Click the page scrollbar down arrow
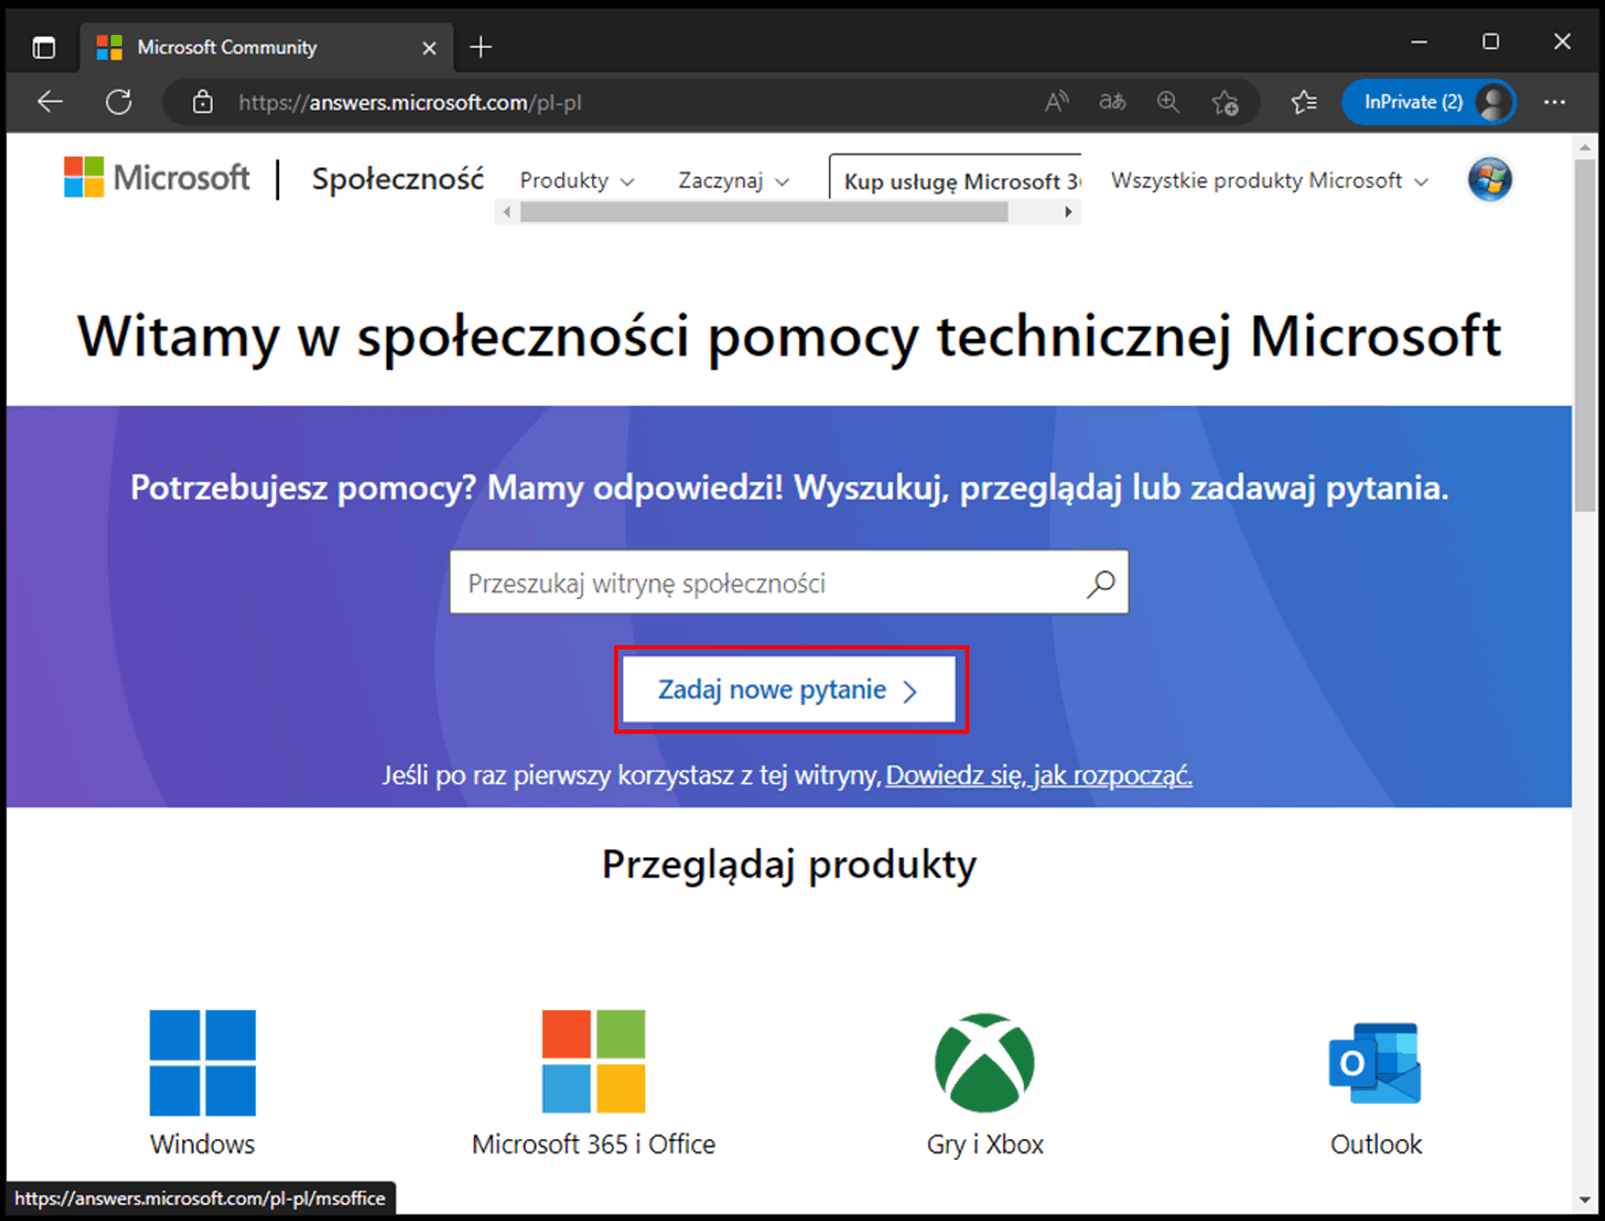 tap(1585, 1200)
